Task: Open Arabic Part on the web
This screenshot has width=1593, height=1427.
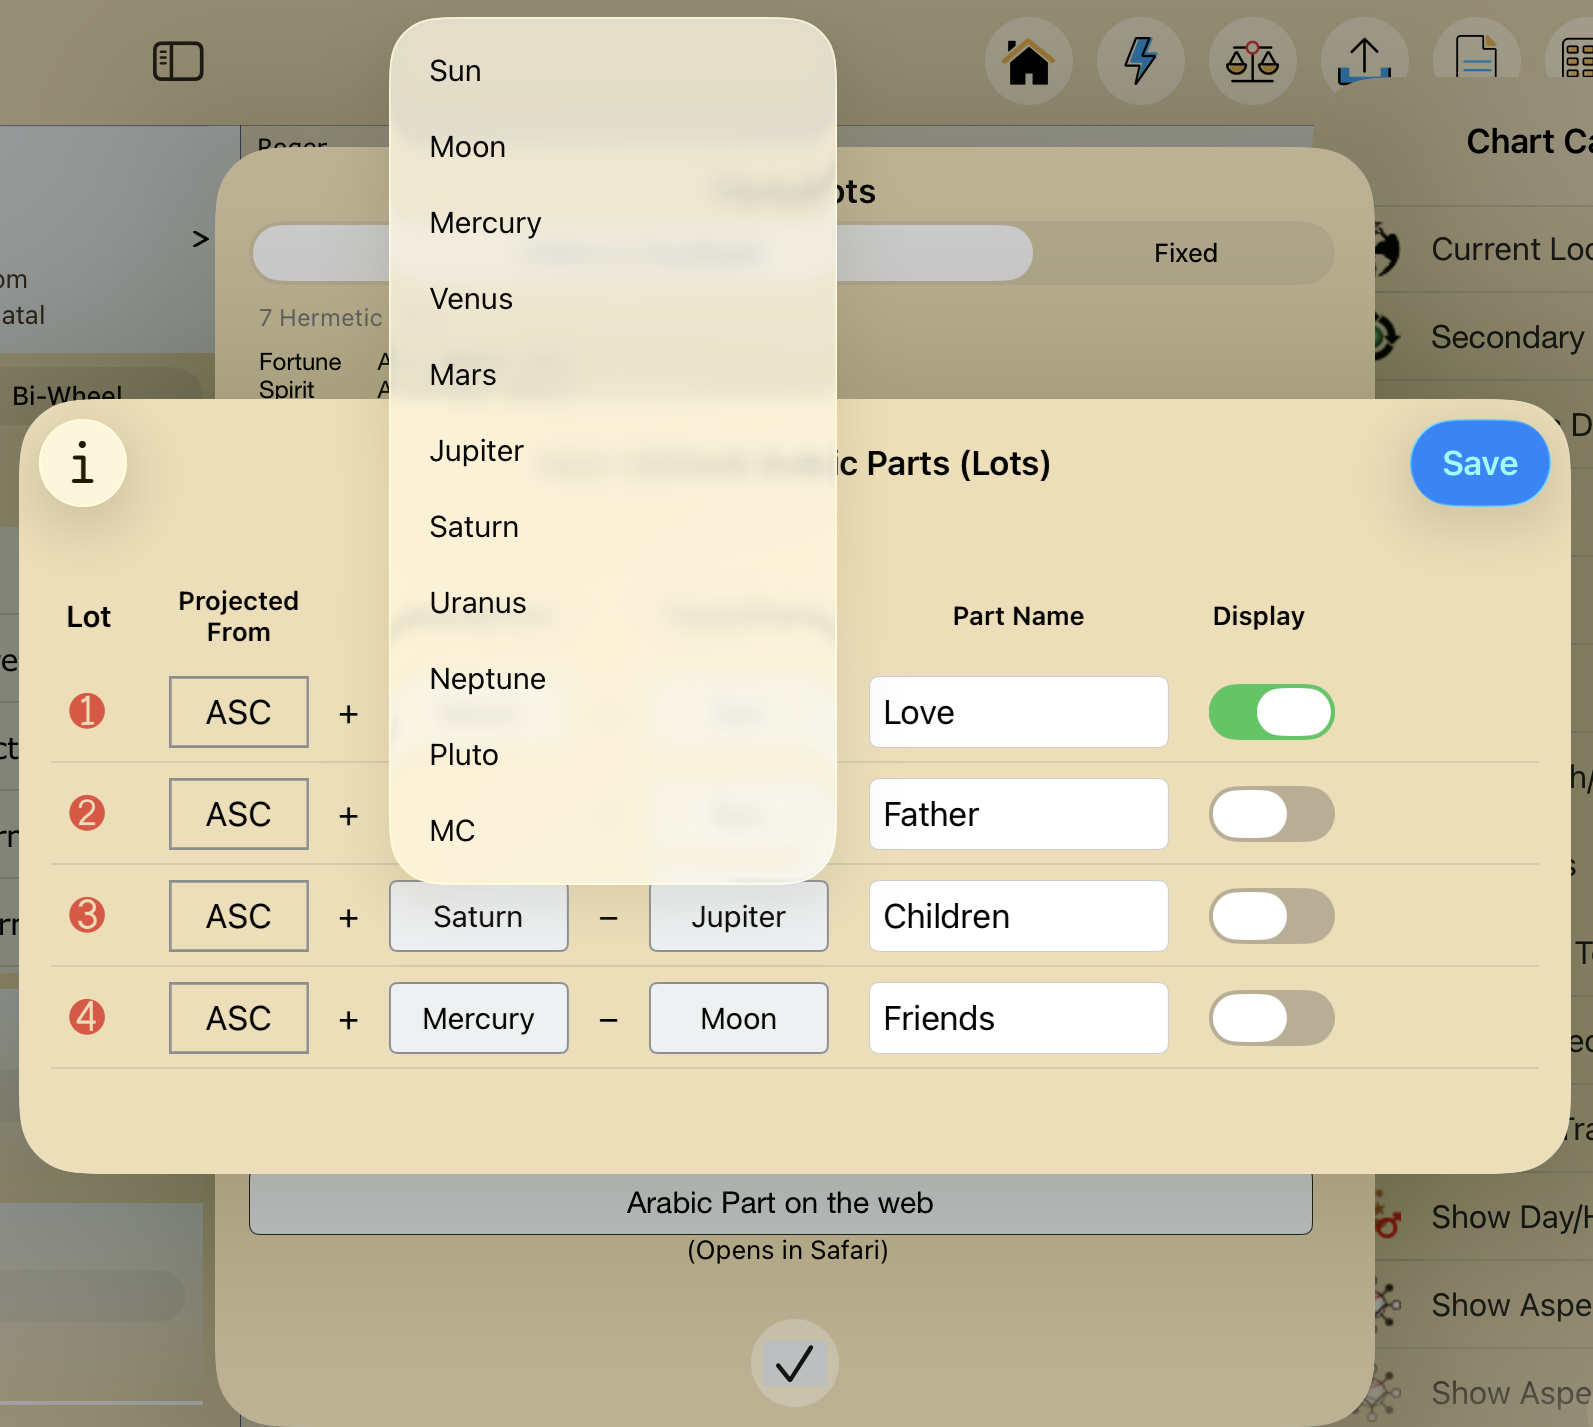Action: point(780,1203)
